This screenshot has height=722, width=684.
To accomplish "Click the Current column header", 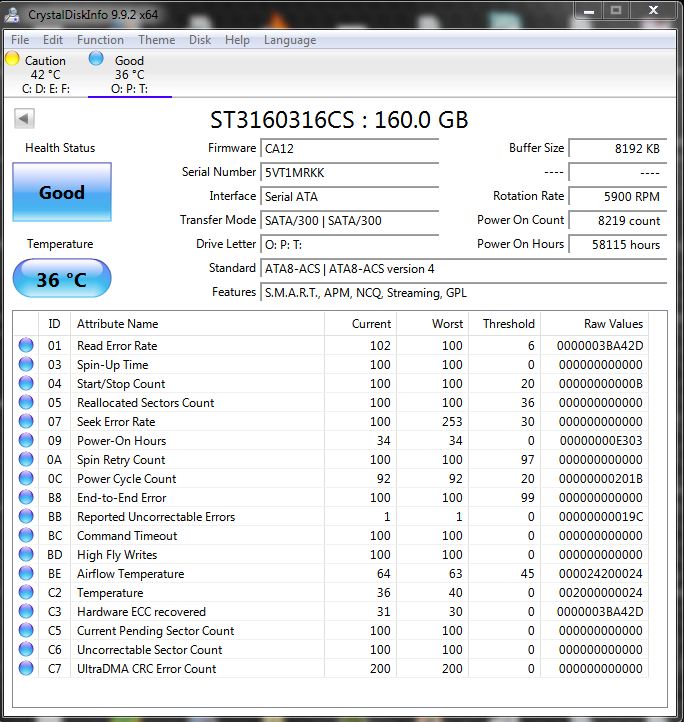I will click(x=360, y=324).
